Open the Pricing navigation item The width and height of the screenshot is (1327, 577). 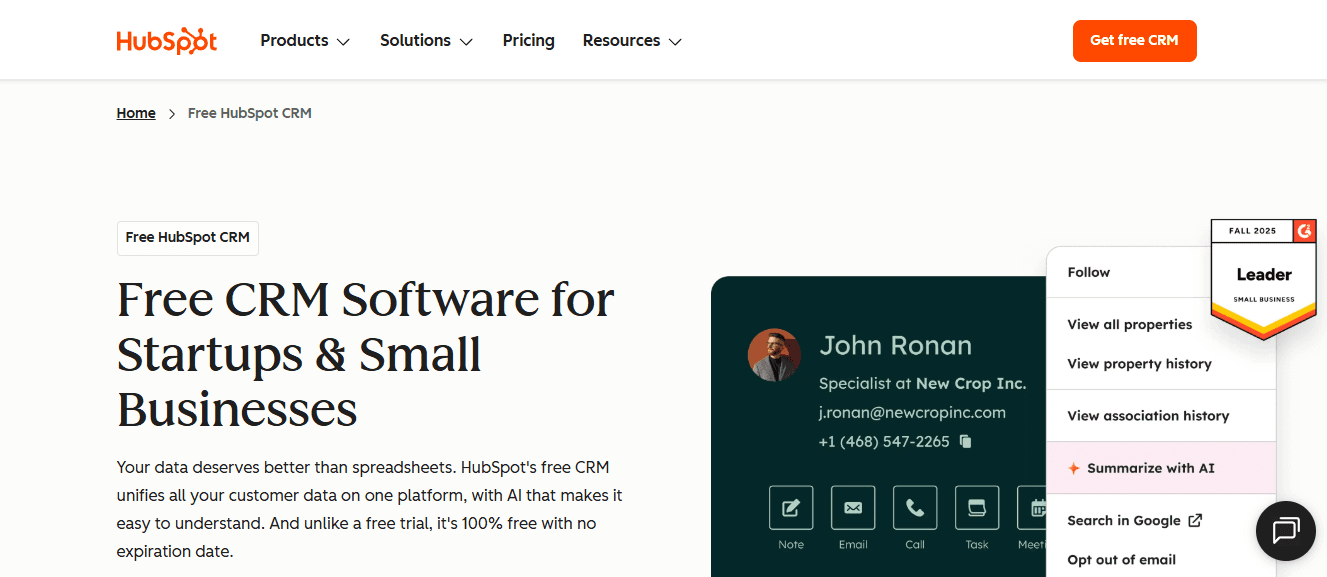(x=528, y=40)
